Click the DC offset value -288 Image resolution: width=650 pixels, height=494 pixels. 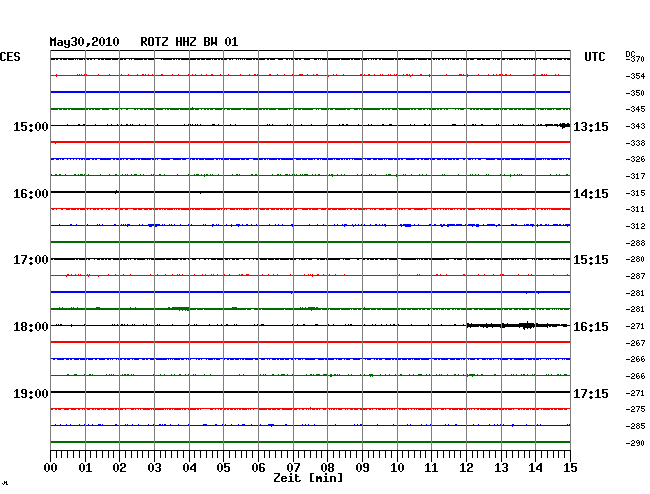pos(635,243)
